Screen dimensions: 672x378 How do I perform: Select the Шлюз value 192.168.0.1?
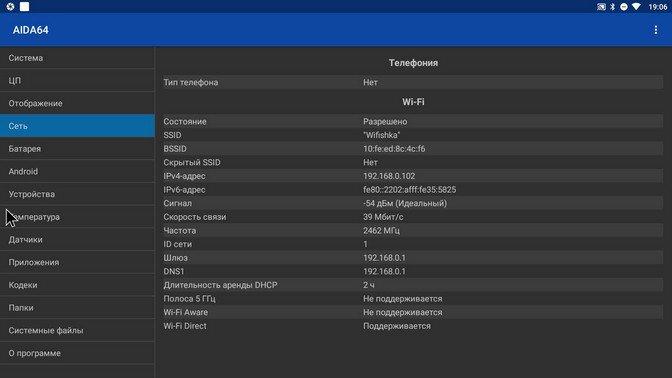point(384,258)
